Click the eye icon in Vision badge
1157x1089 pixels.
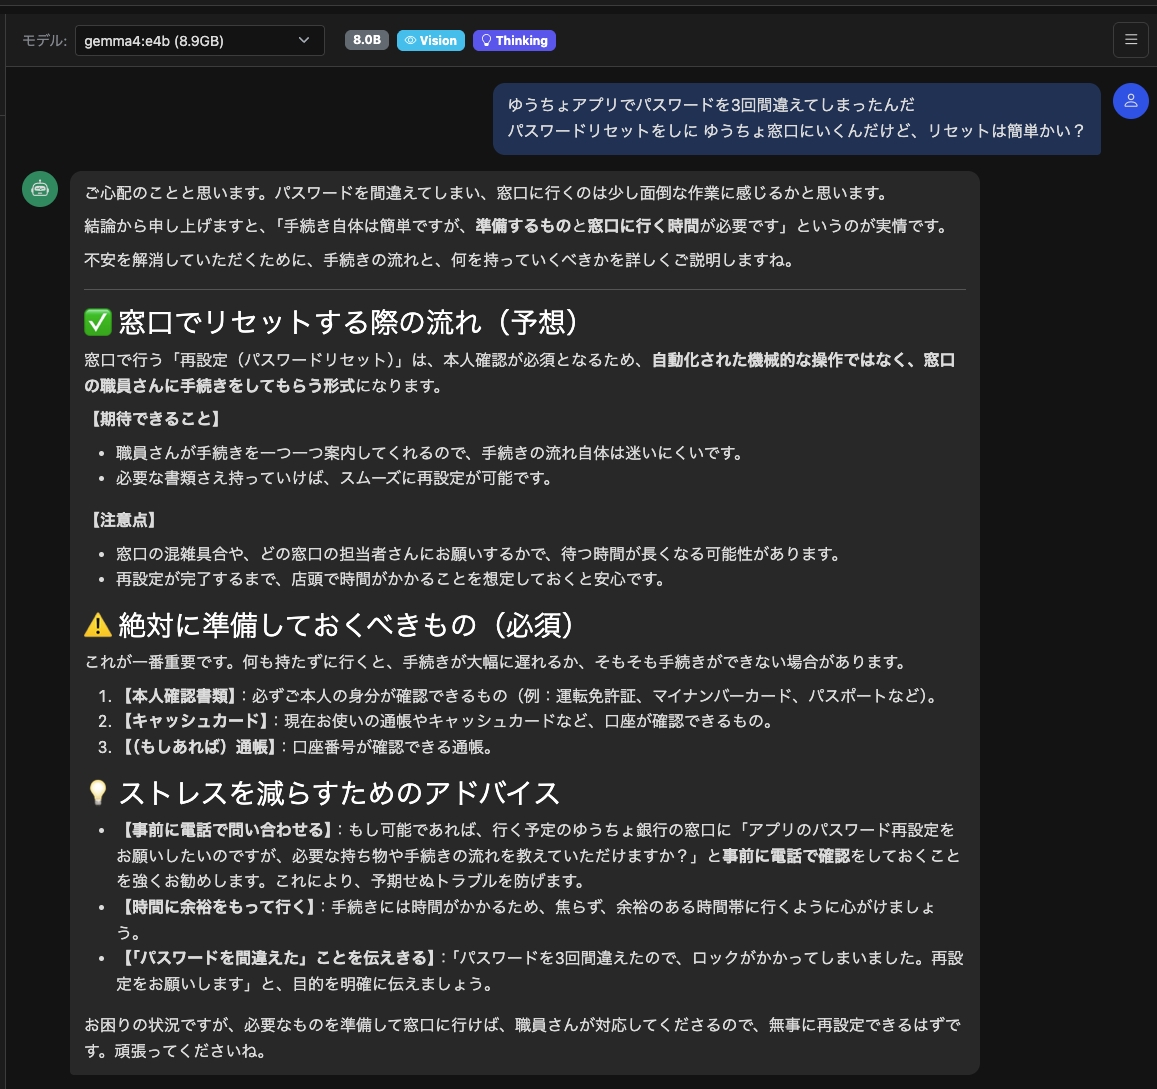click(x=410, y=41)
